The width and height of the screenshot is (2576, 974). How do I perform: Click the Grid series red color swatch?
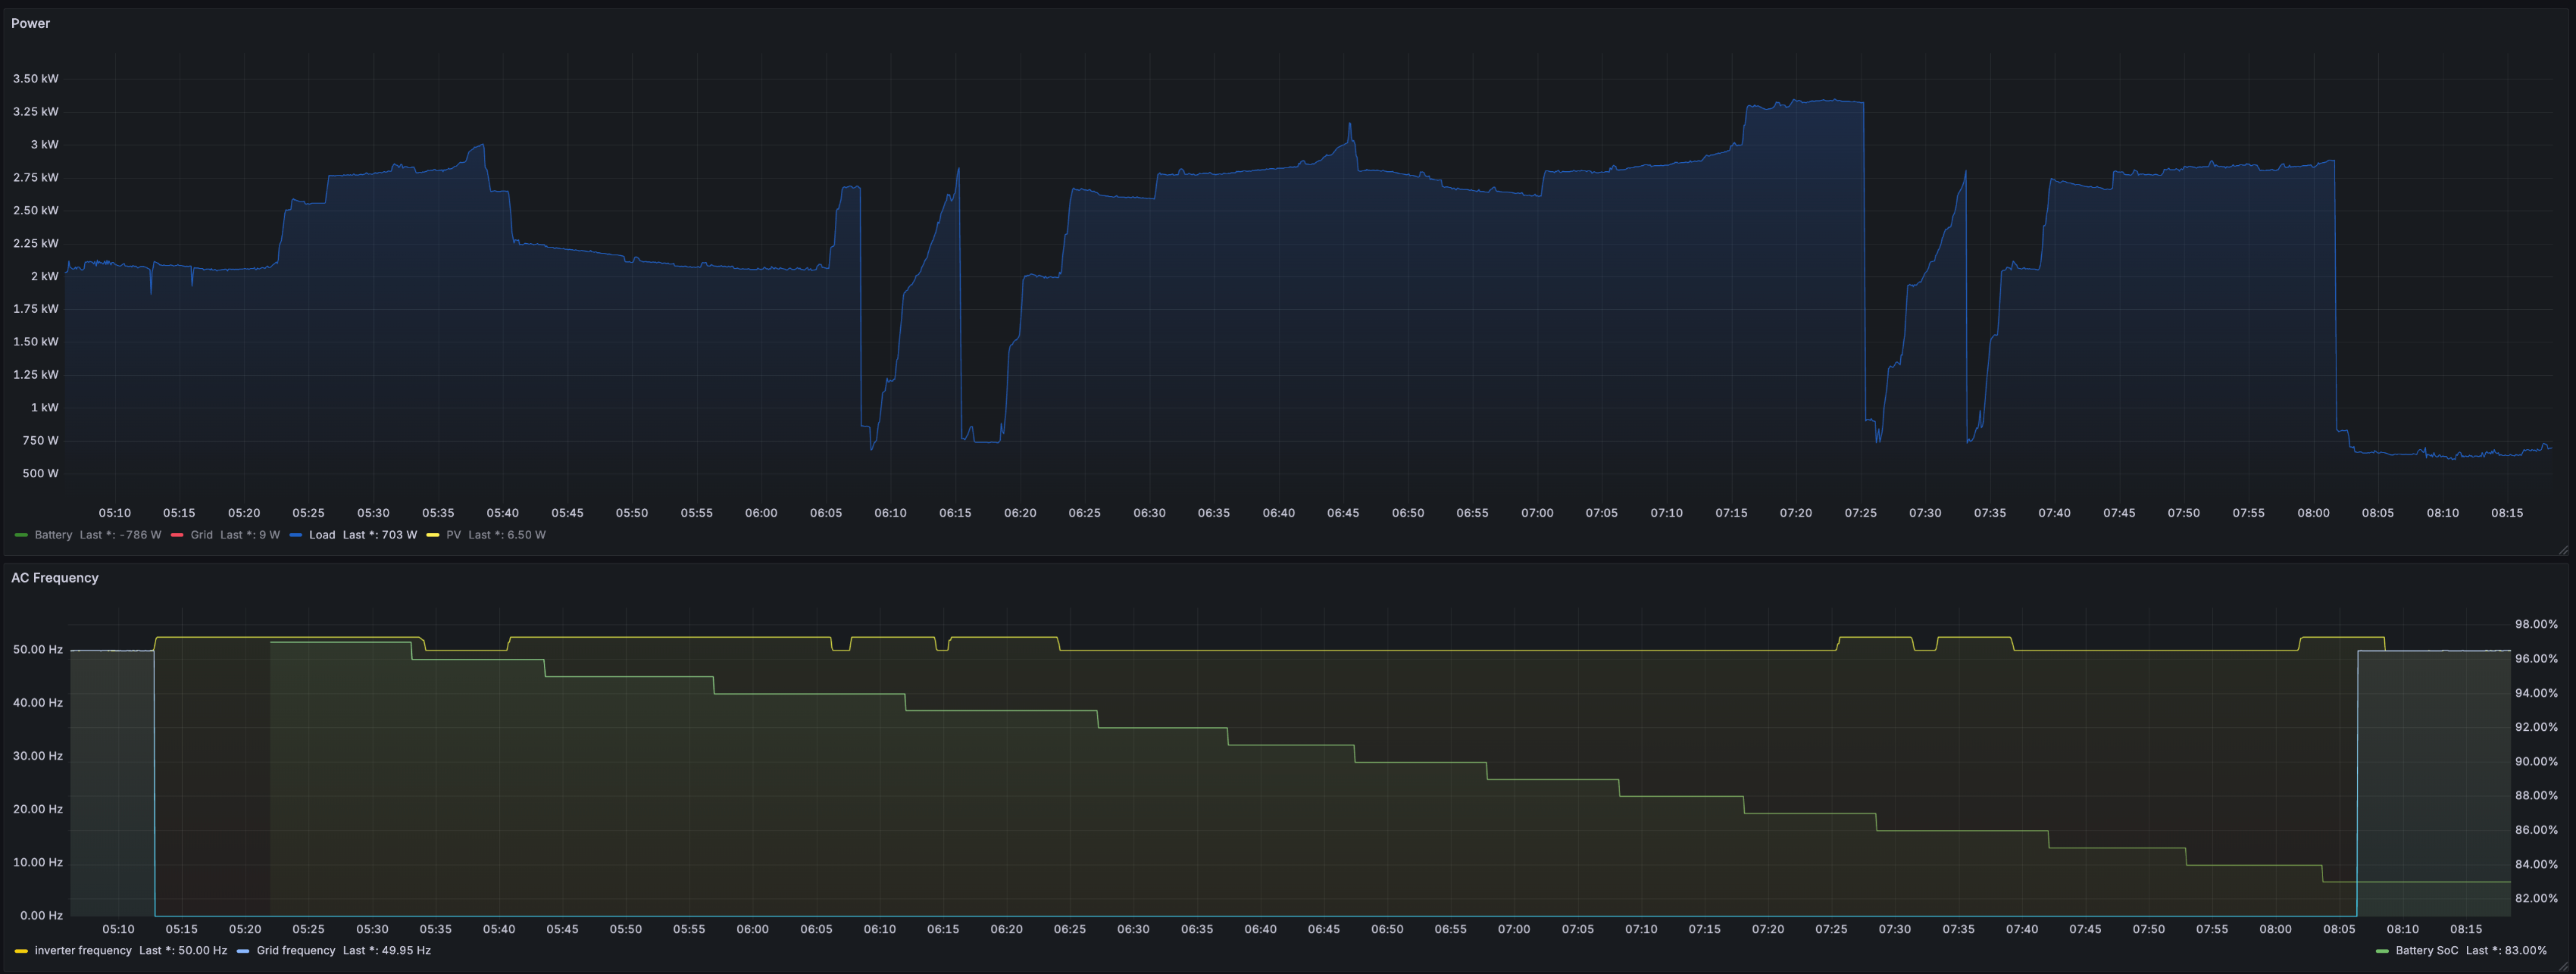pyautogui.click(x=177, y=535)
